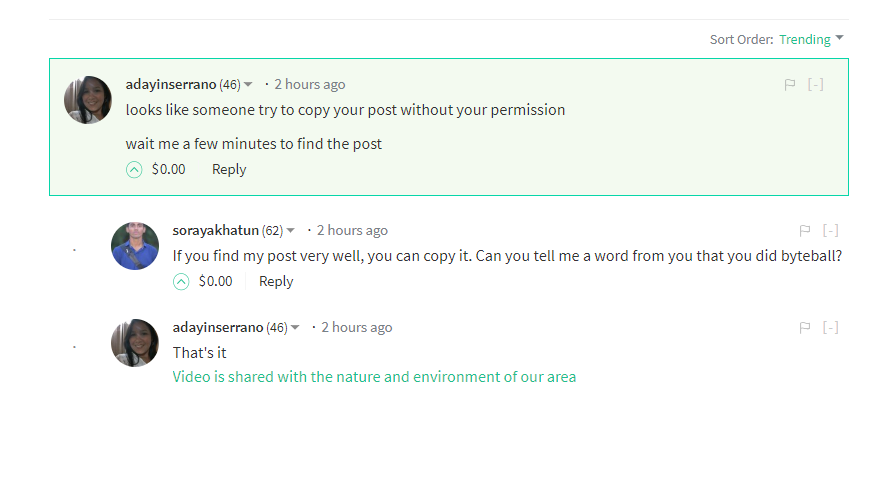Viewport: 885px width, 481px height.
Task: Upvote sorayakhatun's reply comment
Action: click(x=181, y=282)
